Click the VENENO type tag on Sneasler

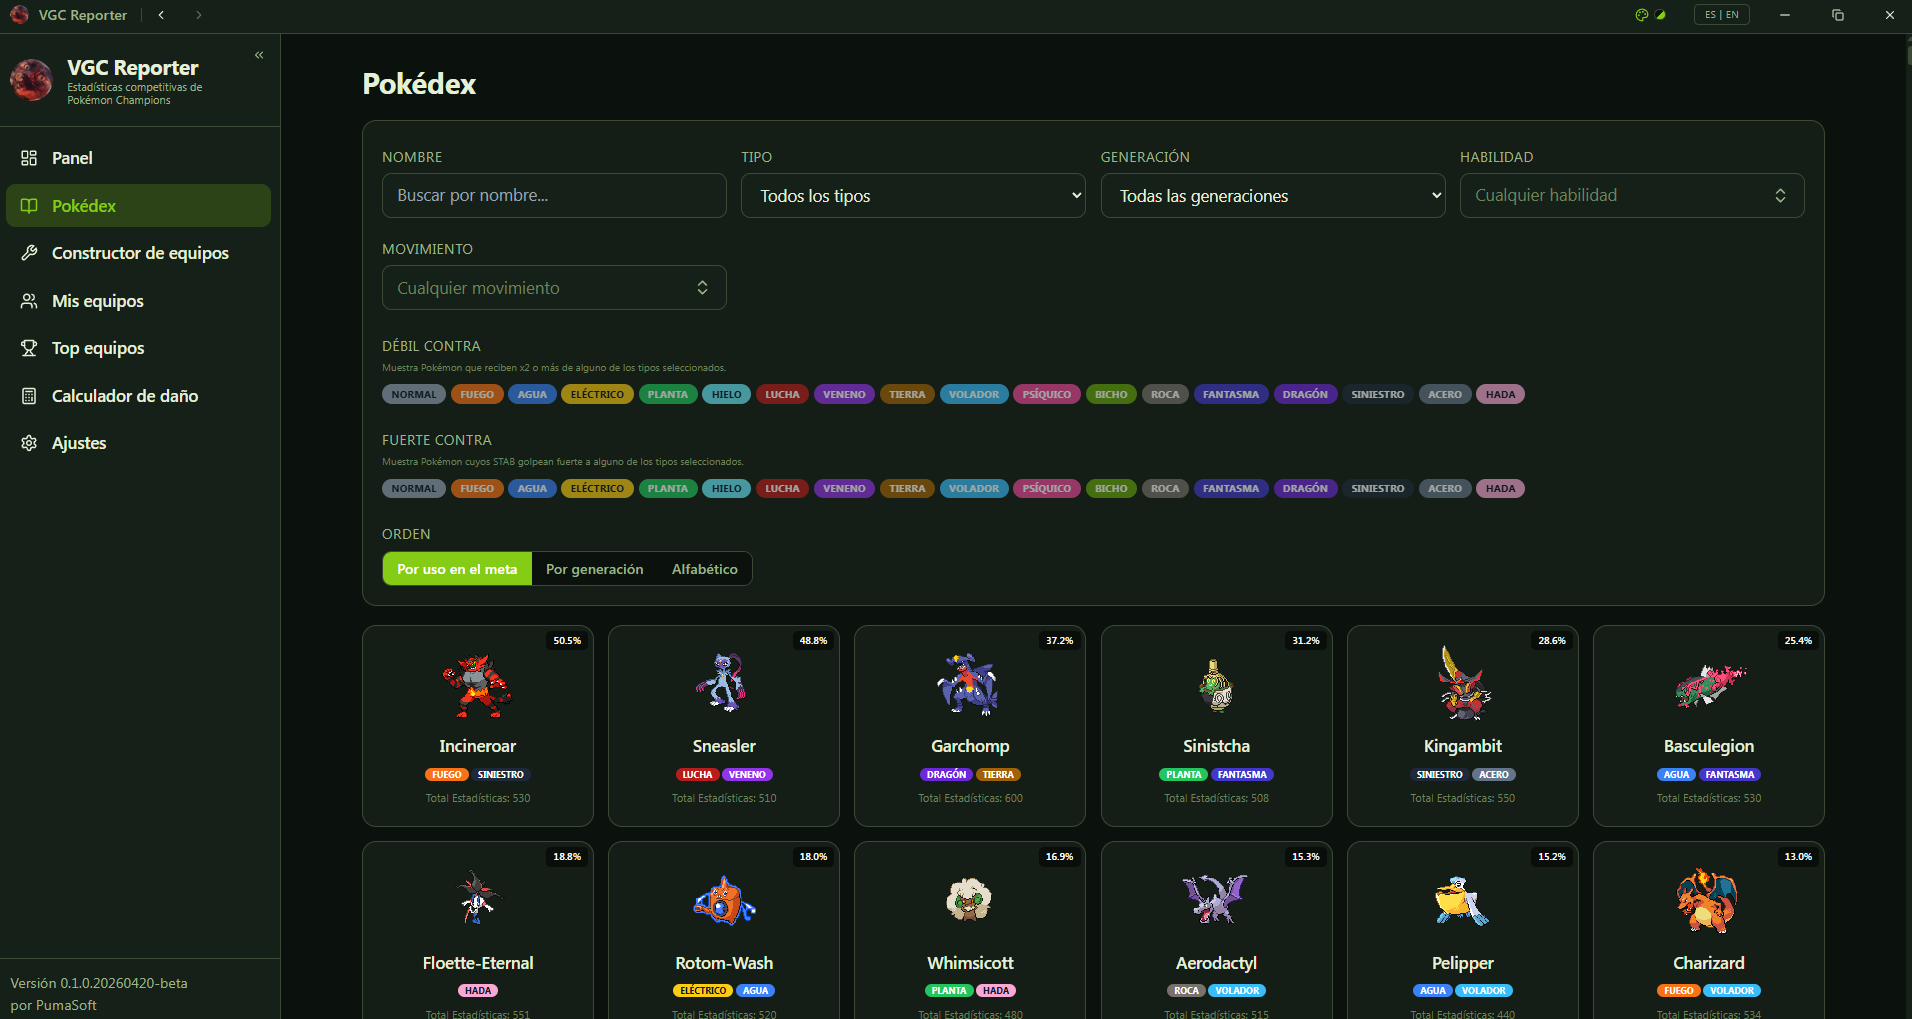[747, 775]
